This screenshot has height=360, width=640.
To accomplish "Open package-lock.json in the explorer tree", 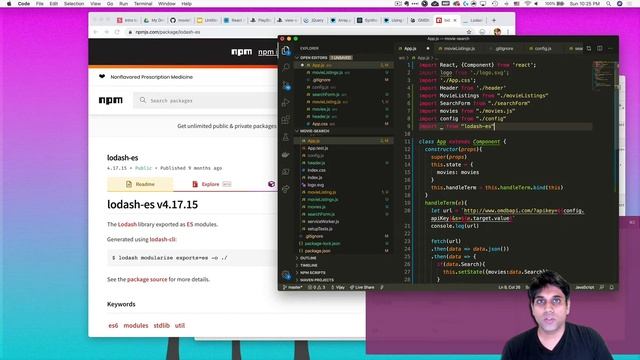I will coord(322,244).
